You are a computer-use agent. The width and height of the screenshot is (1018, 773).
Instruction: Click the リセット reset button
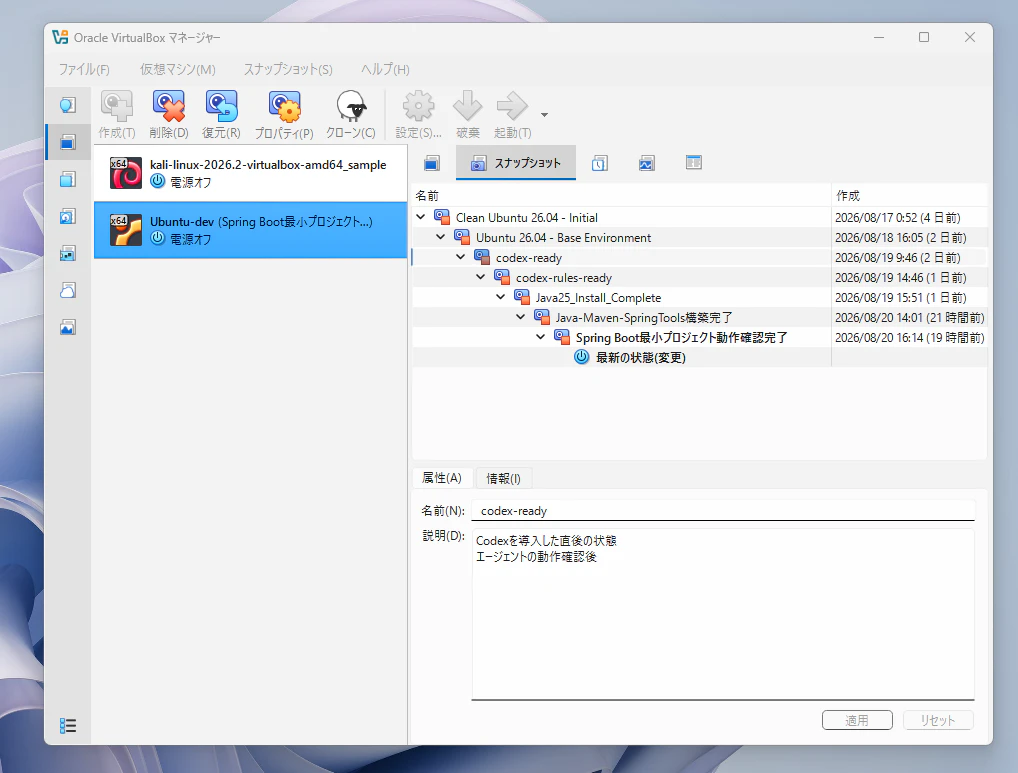(x=937, y=720)
